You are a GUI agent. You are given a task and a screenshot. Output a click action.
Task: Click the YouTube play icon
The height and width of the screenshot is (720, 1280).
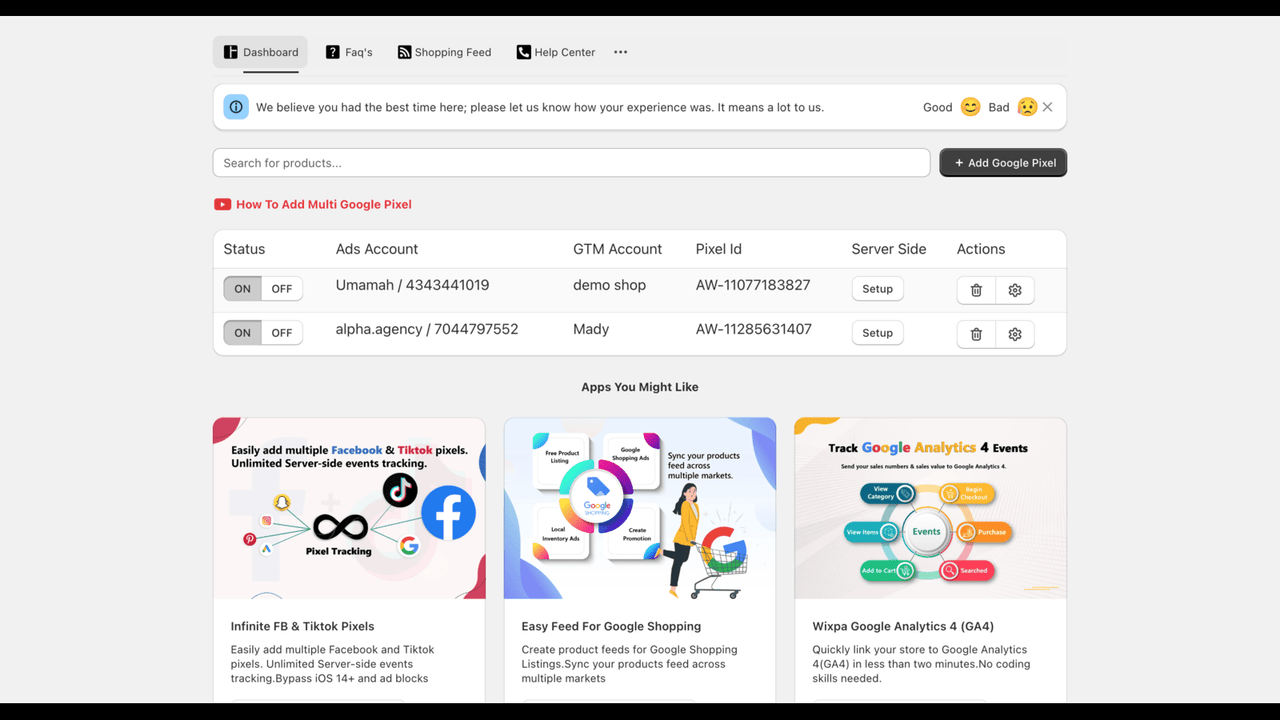pyautogui.click(x=222, y=204)
